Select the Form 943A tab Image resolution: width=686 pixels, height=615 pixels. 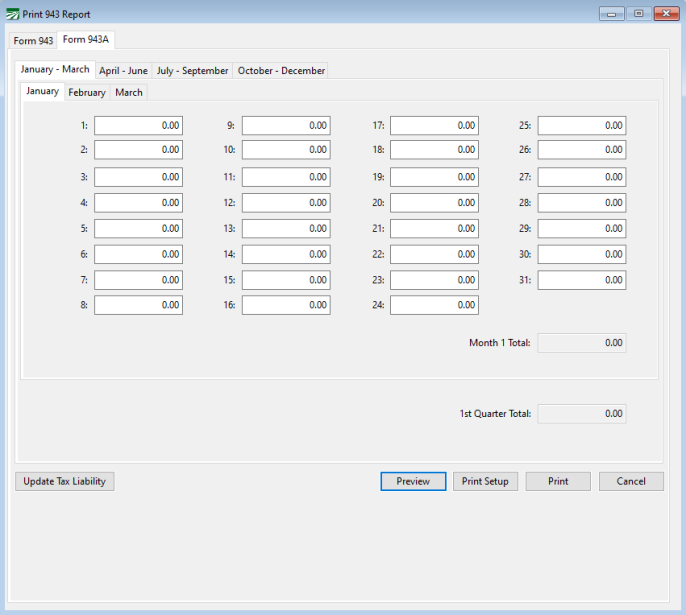[86, 39]
